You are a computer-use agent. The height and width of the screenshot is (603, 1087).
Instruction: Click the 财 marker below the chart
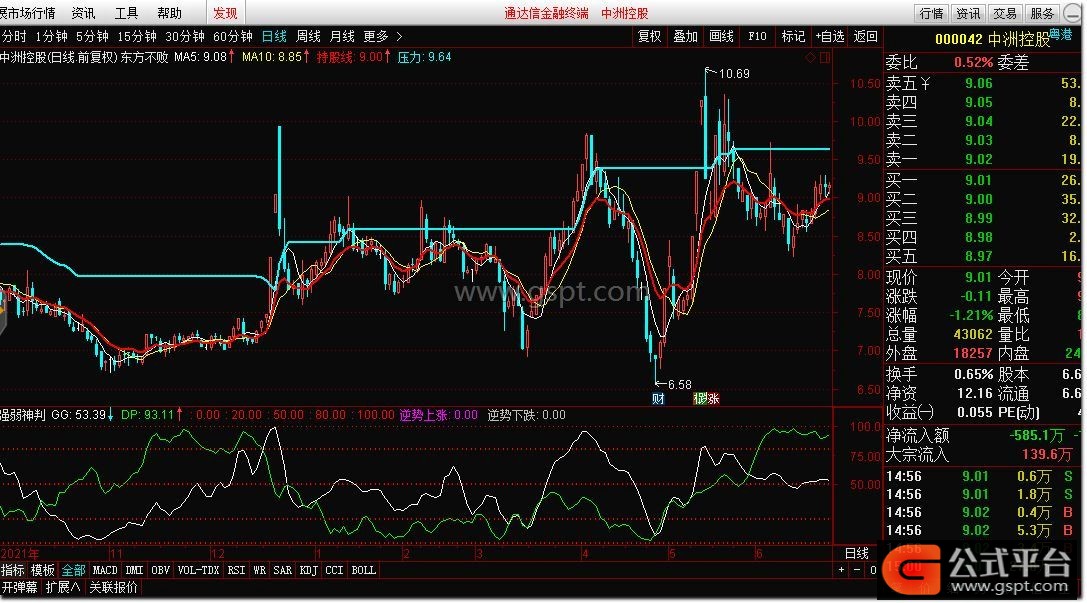click(658, 399)
